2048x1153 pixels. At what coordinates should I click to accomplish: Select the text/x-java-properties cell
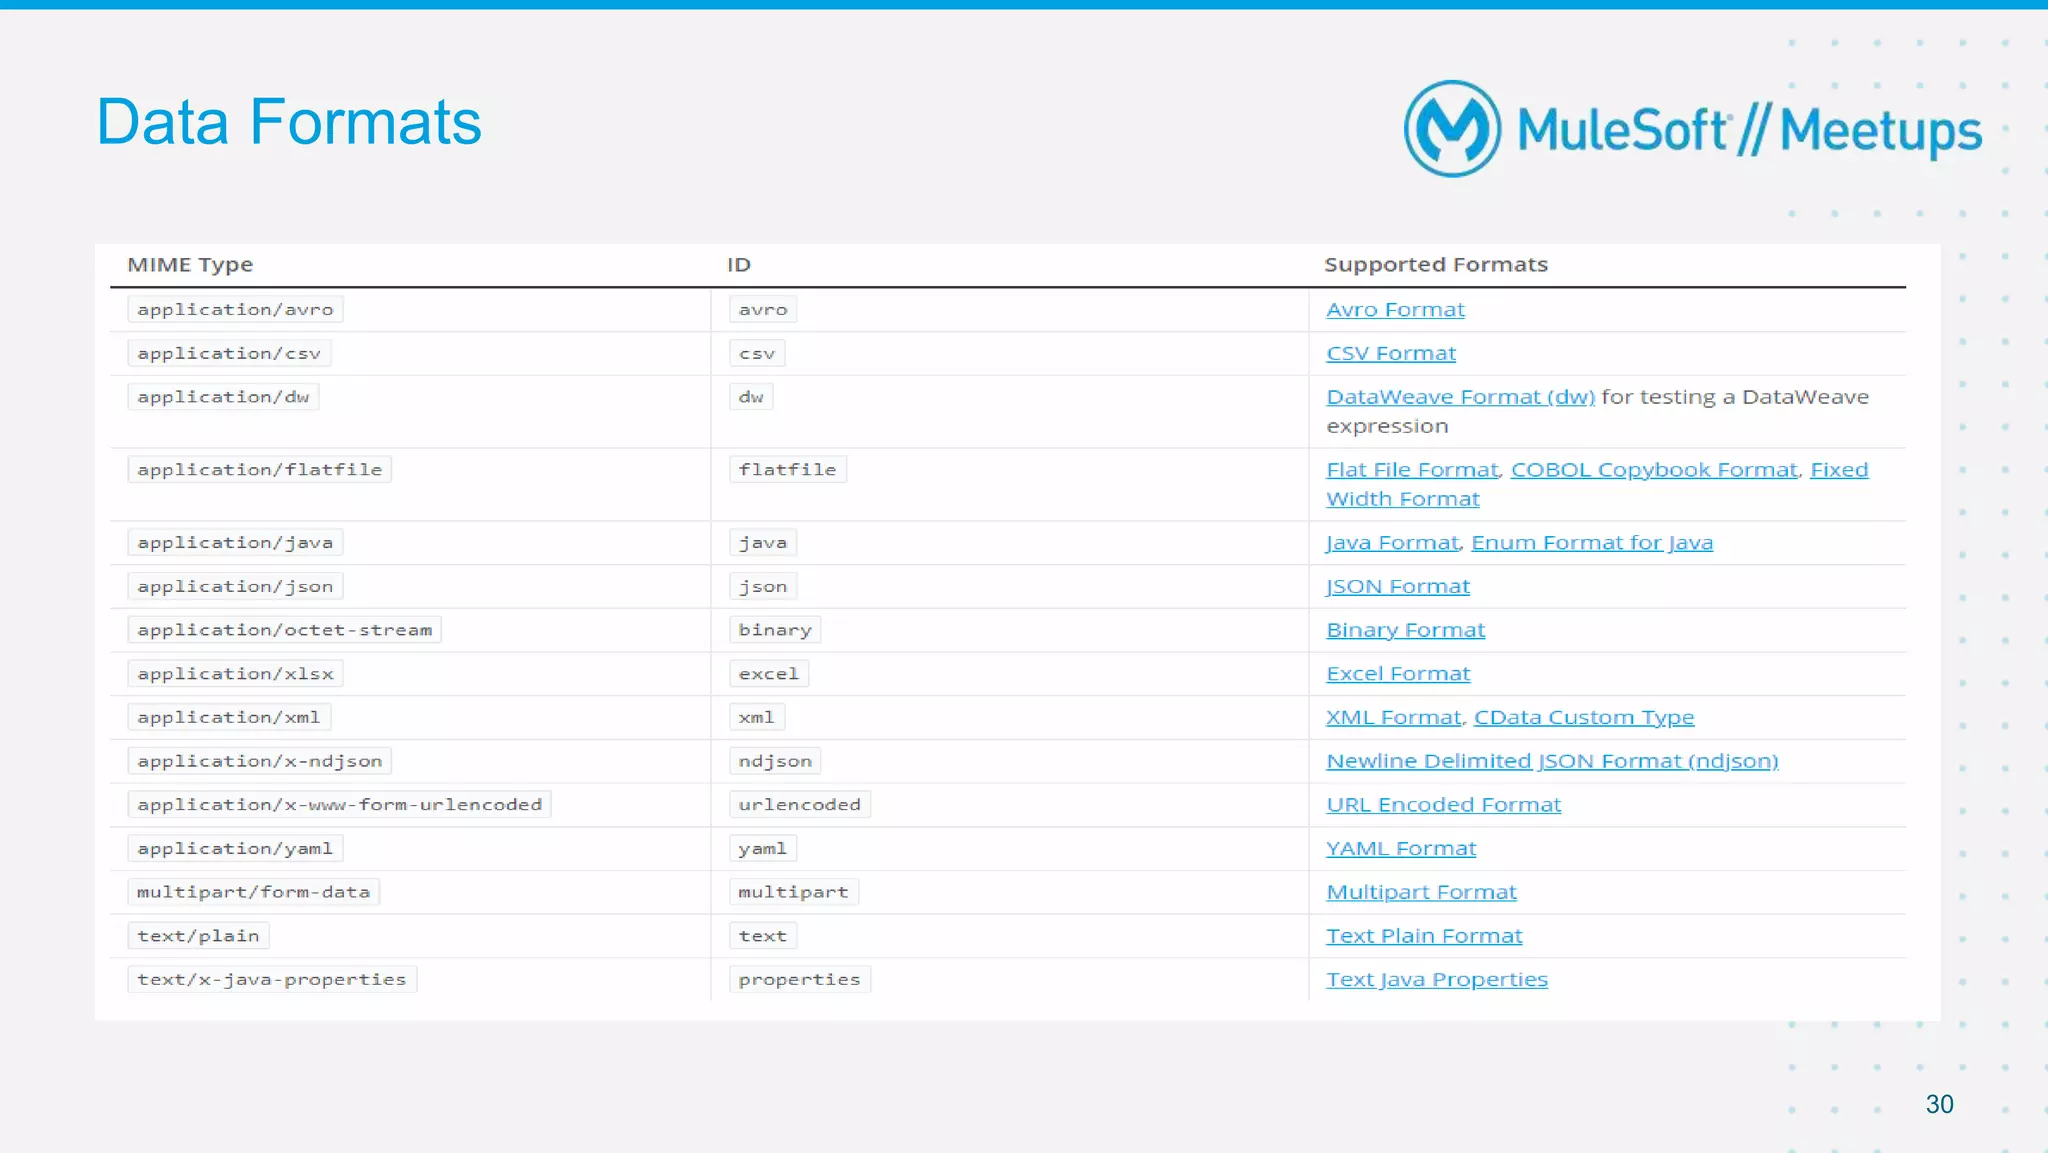pos(272,980)
